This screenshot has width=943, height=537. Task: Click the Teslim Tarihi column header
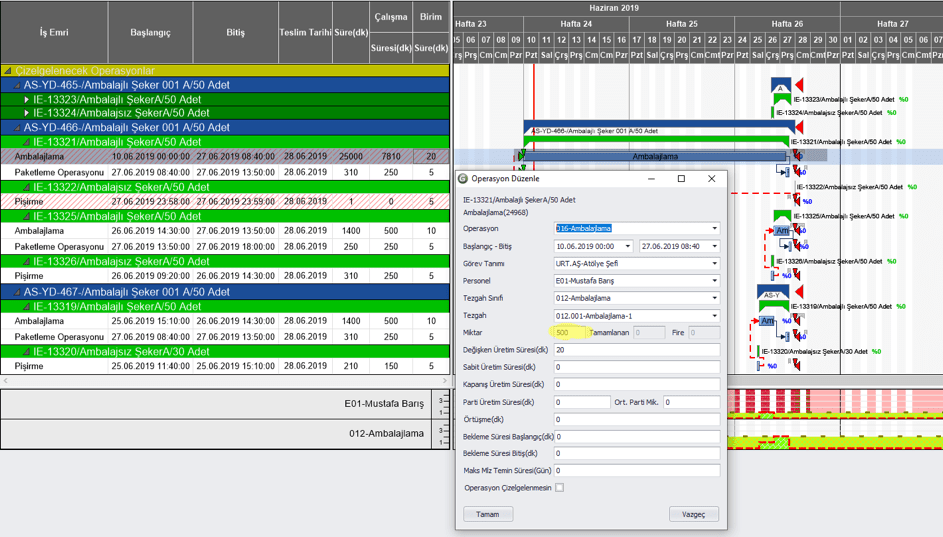coord(306,32)
